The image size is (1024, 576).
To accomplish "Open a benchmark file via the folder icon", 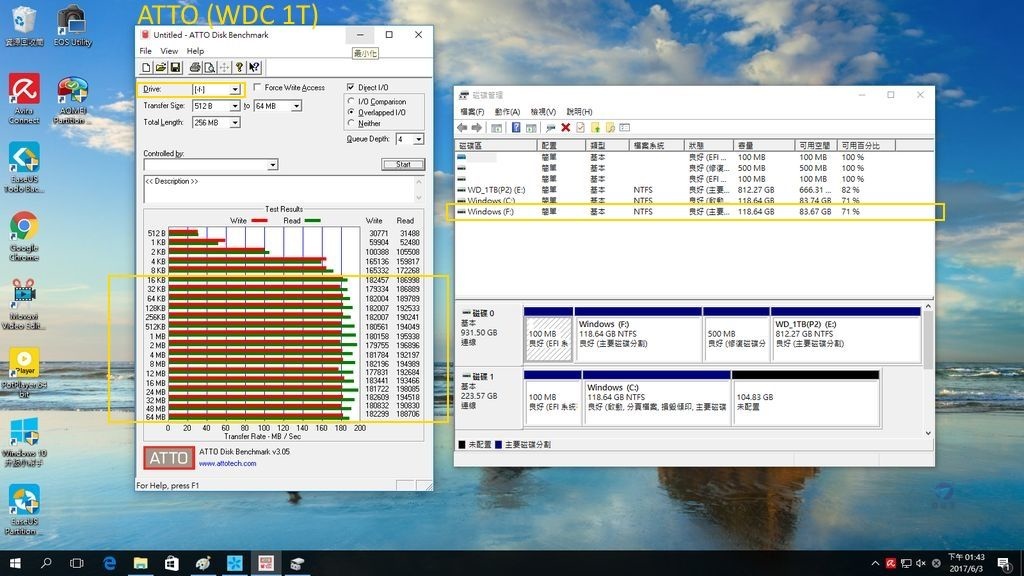I will tap(160, 67).
